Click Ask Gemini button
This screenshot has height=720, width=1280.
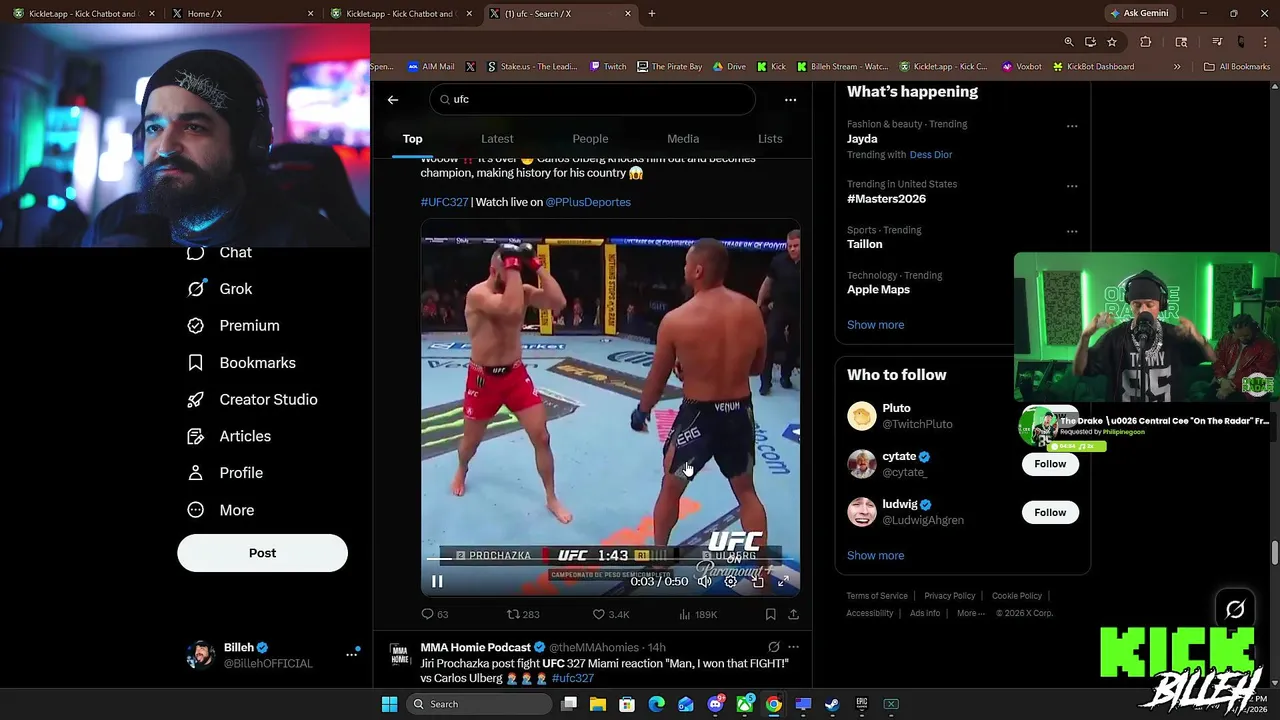tap(1138, 14)
